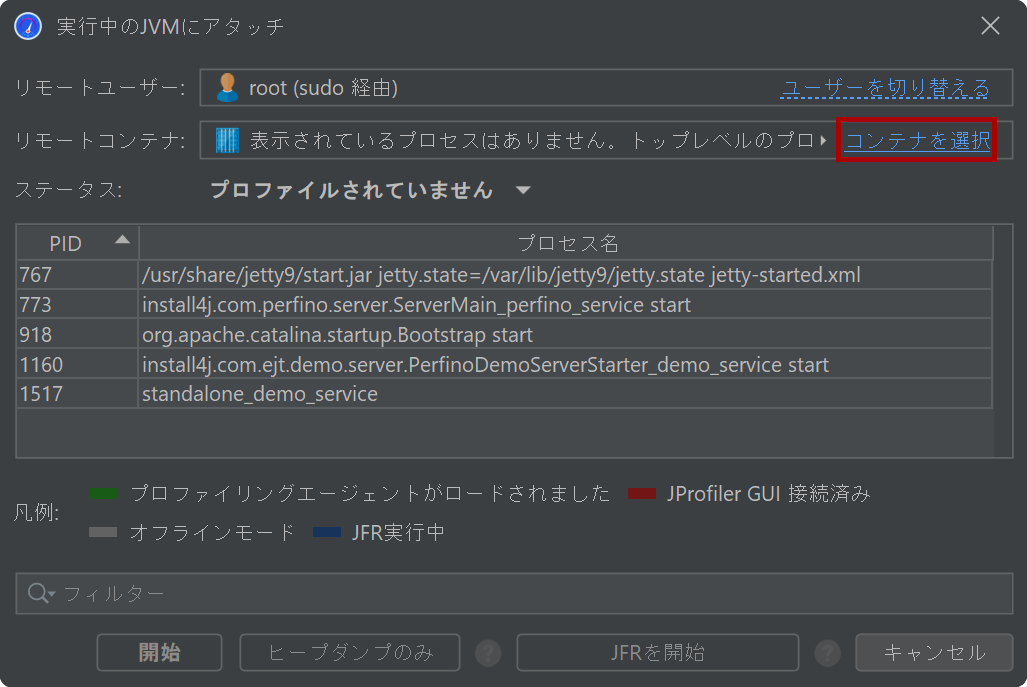
Task: Select the PerfinoDemoServerStarter process row
Action: (x=504, y=365)
